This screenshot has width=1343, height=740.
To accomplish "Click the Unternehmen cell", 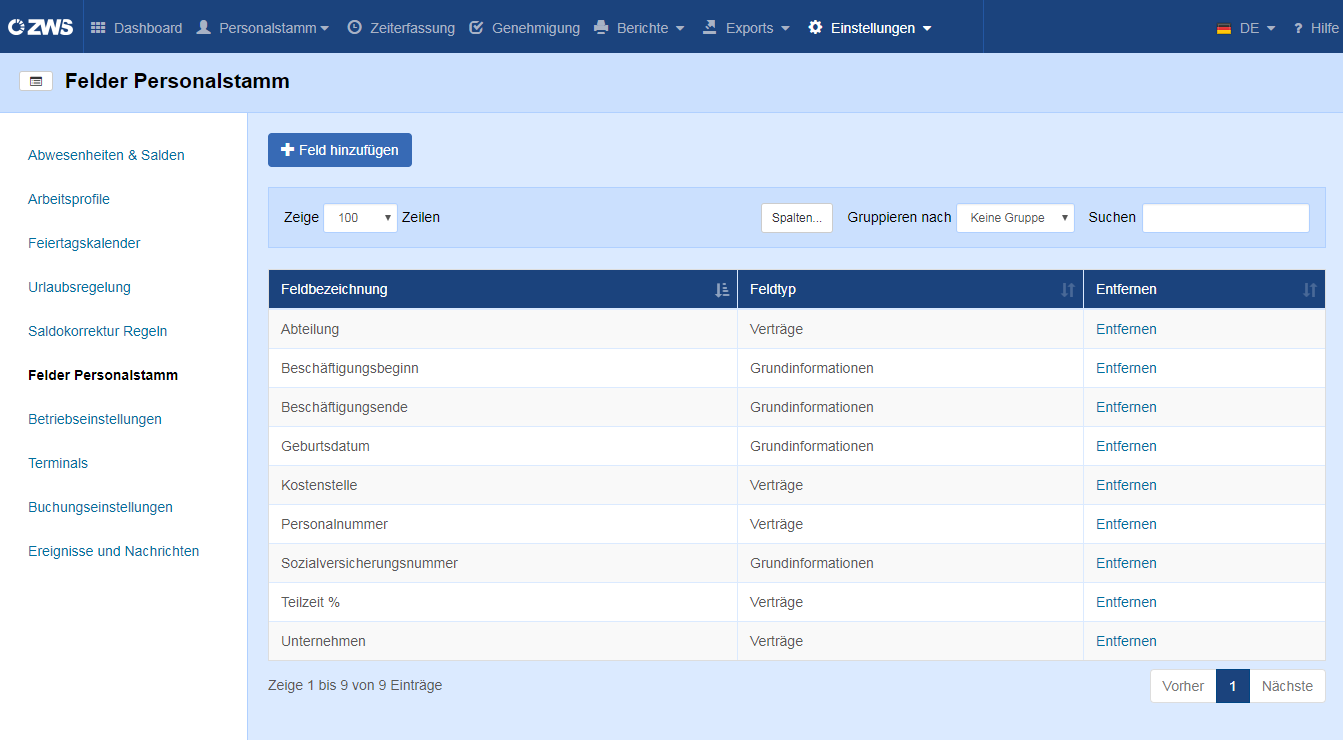I will [x=503, y=641].
